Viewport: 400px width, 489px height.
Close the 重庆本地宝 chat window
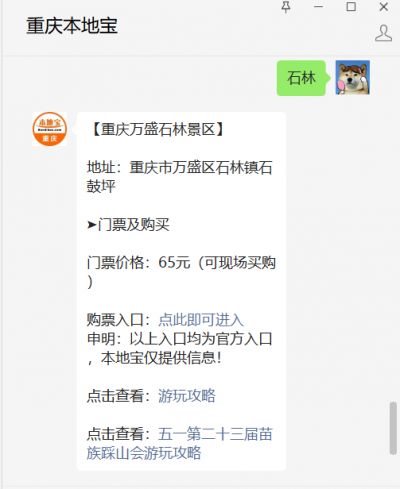[384, 7]
